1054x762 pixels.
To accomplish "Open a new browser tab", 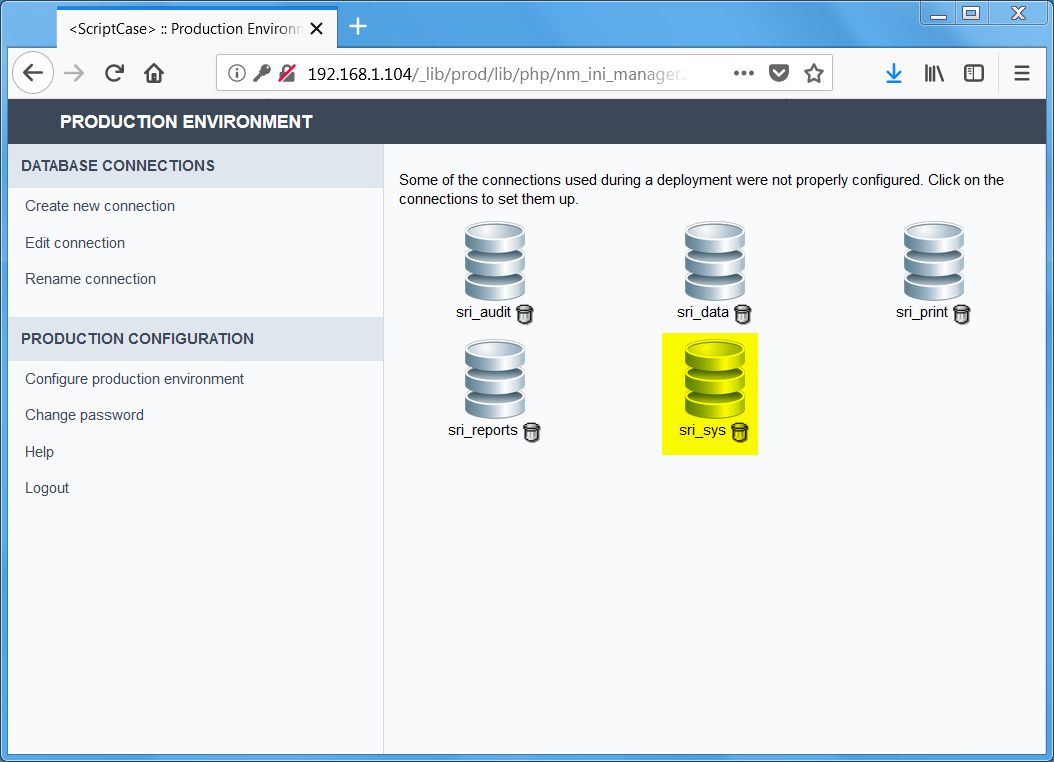I will point(357,27).
